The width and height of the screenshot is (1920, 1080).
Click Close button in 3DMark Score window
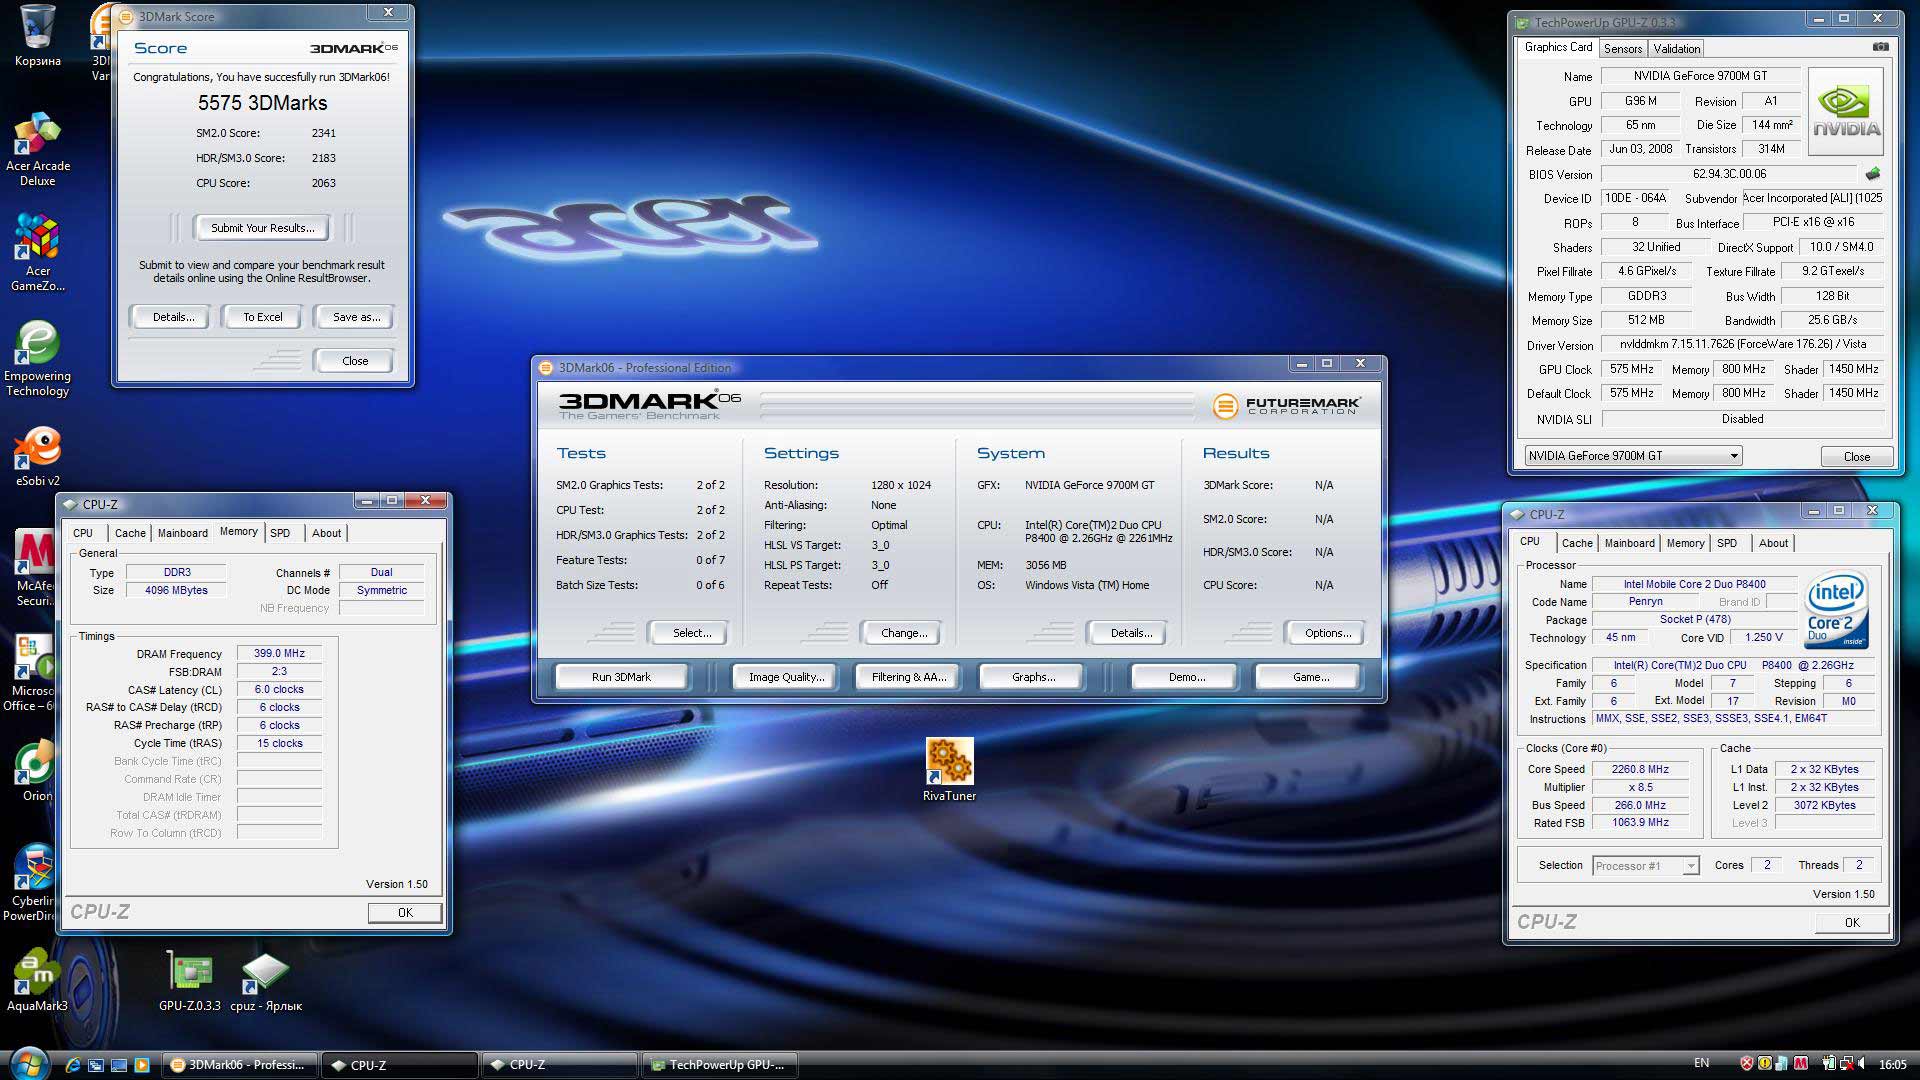click(355, 361)
